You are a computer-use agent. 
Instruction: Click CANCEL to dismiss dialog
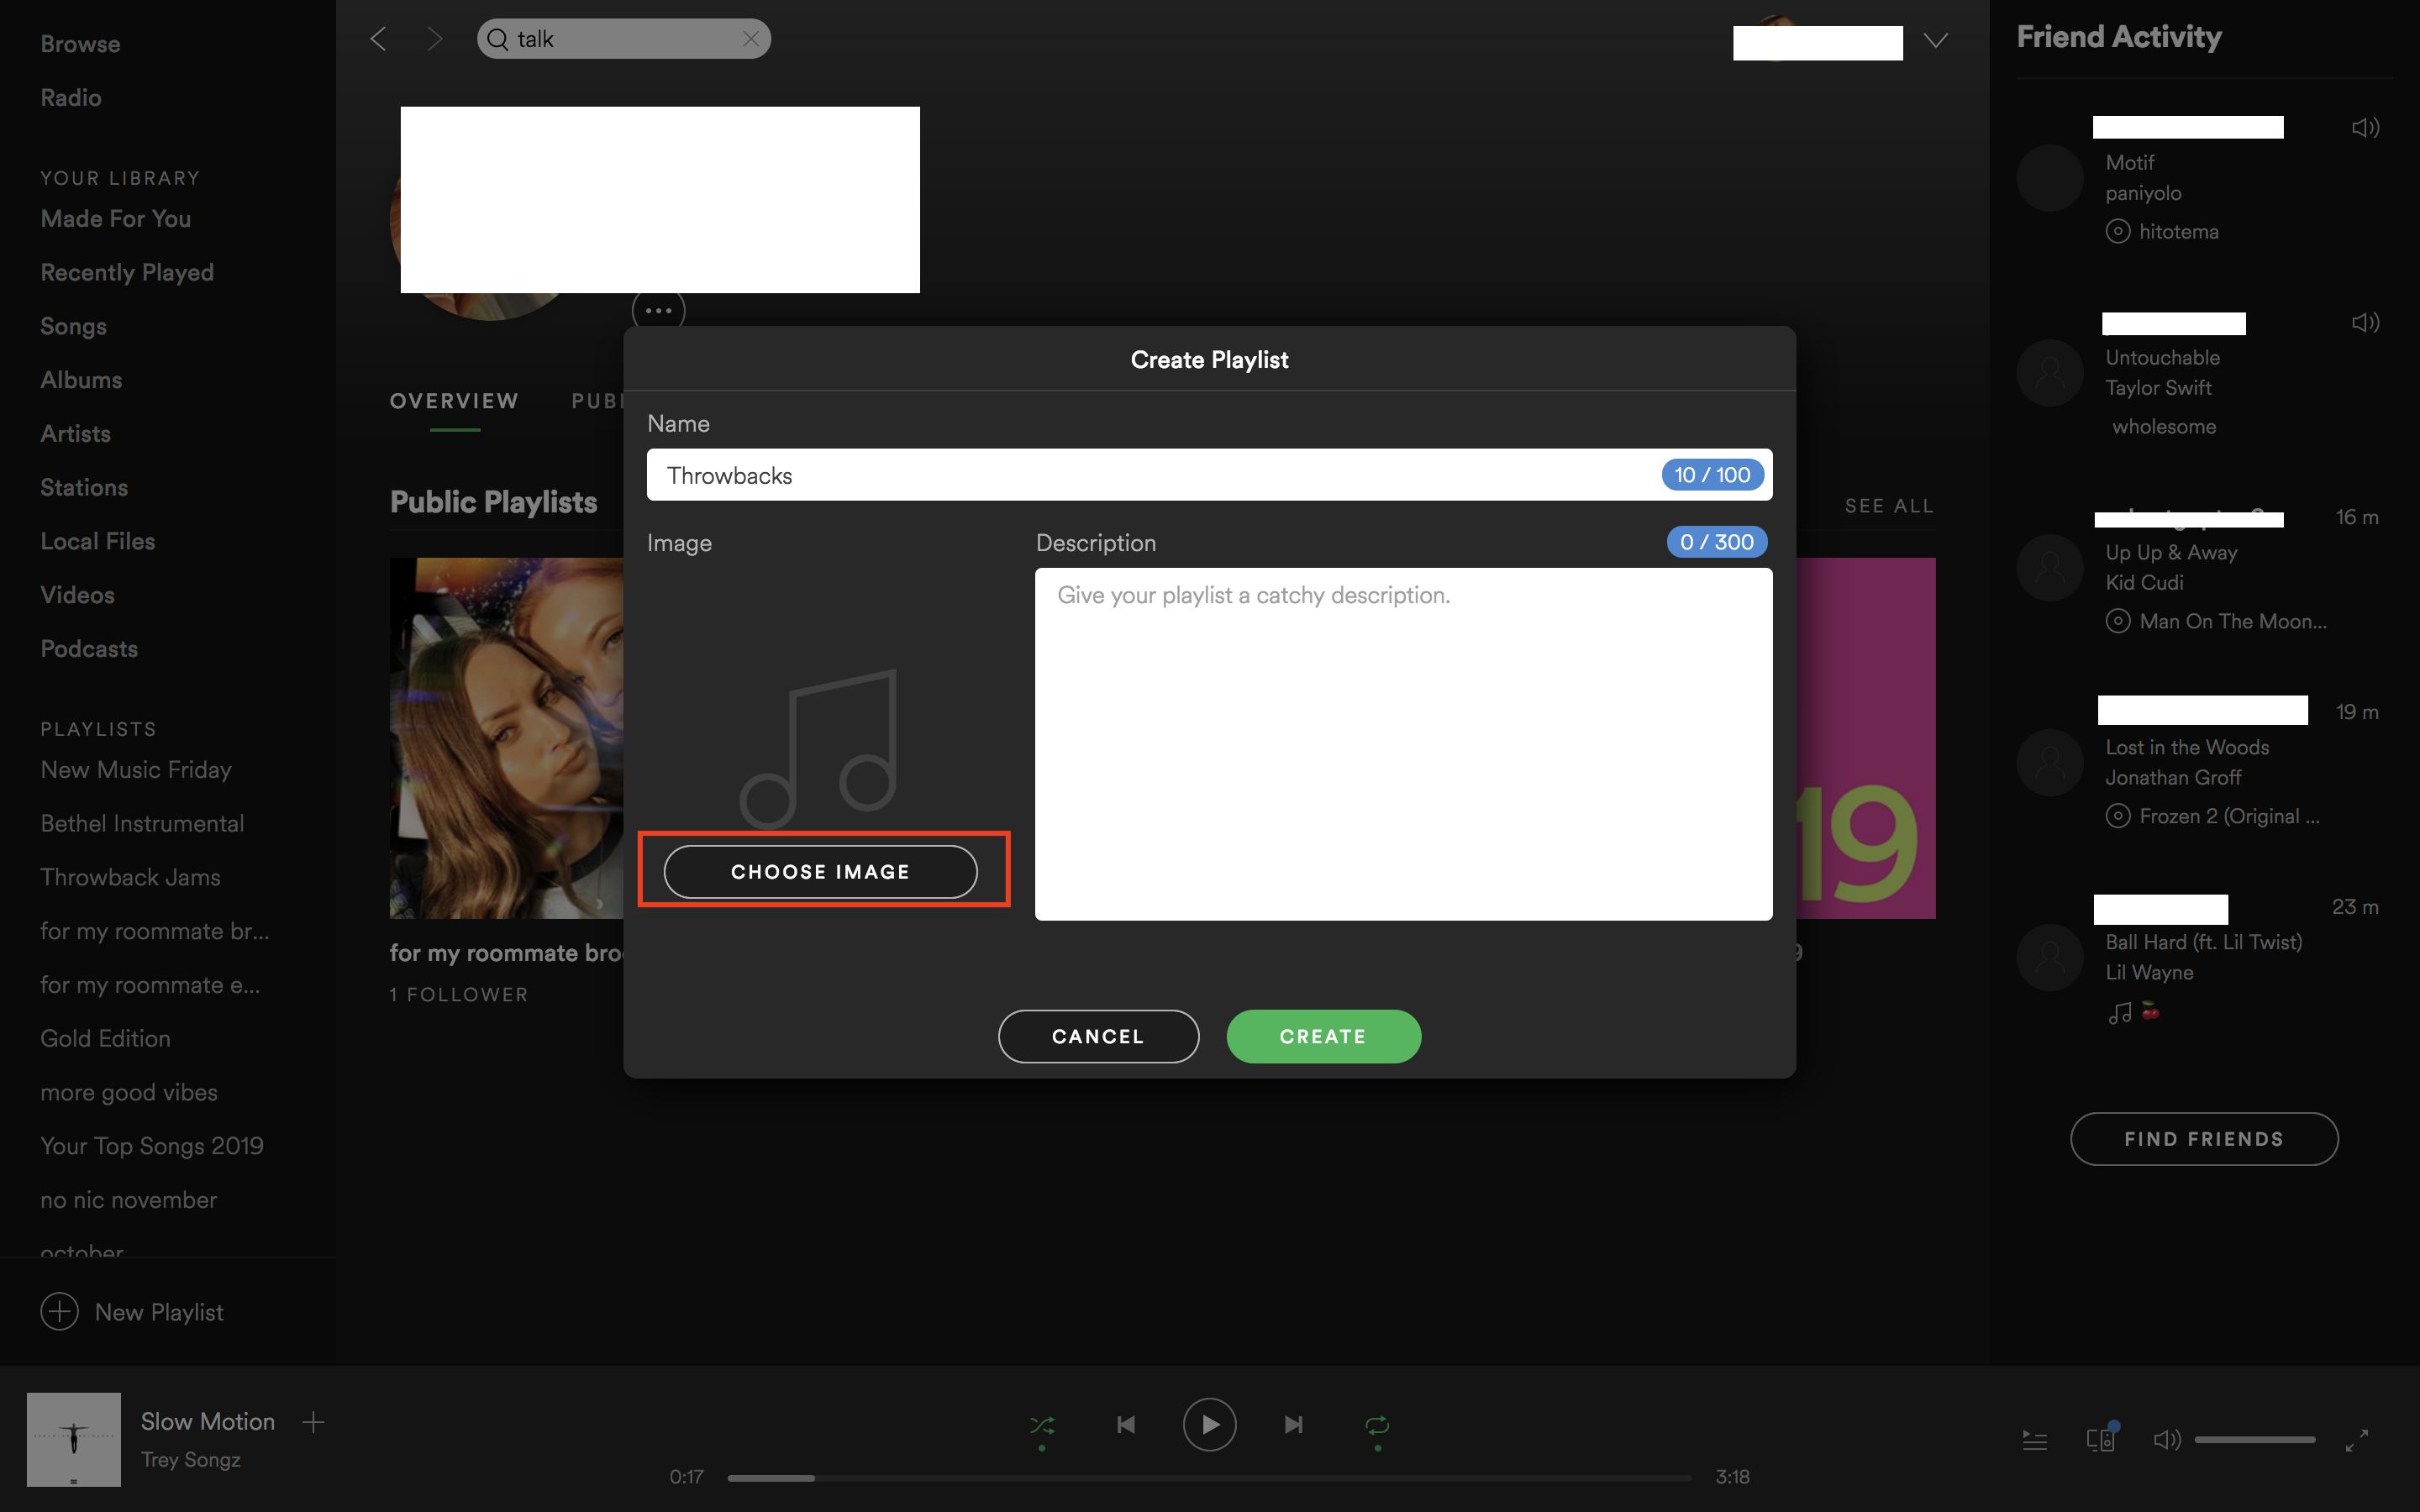click(1096, 1035)
